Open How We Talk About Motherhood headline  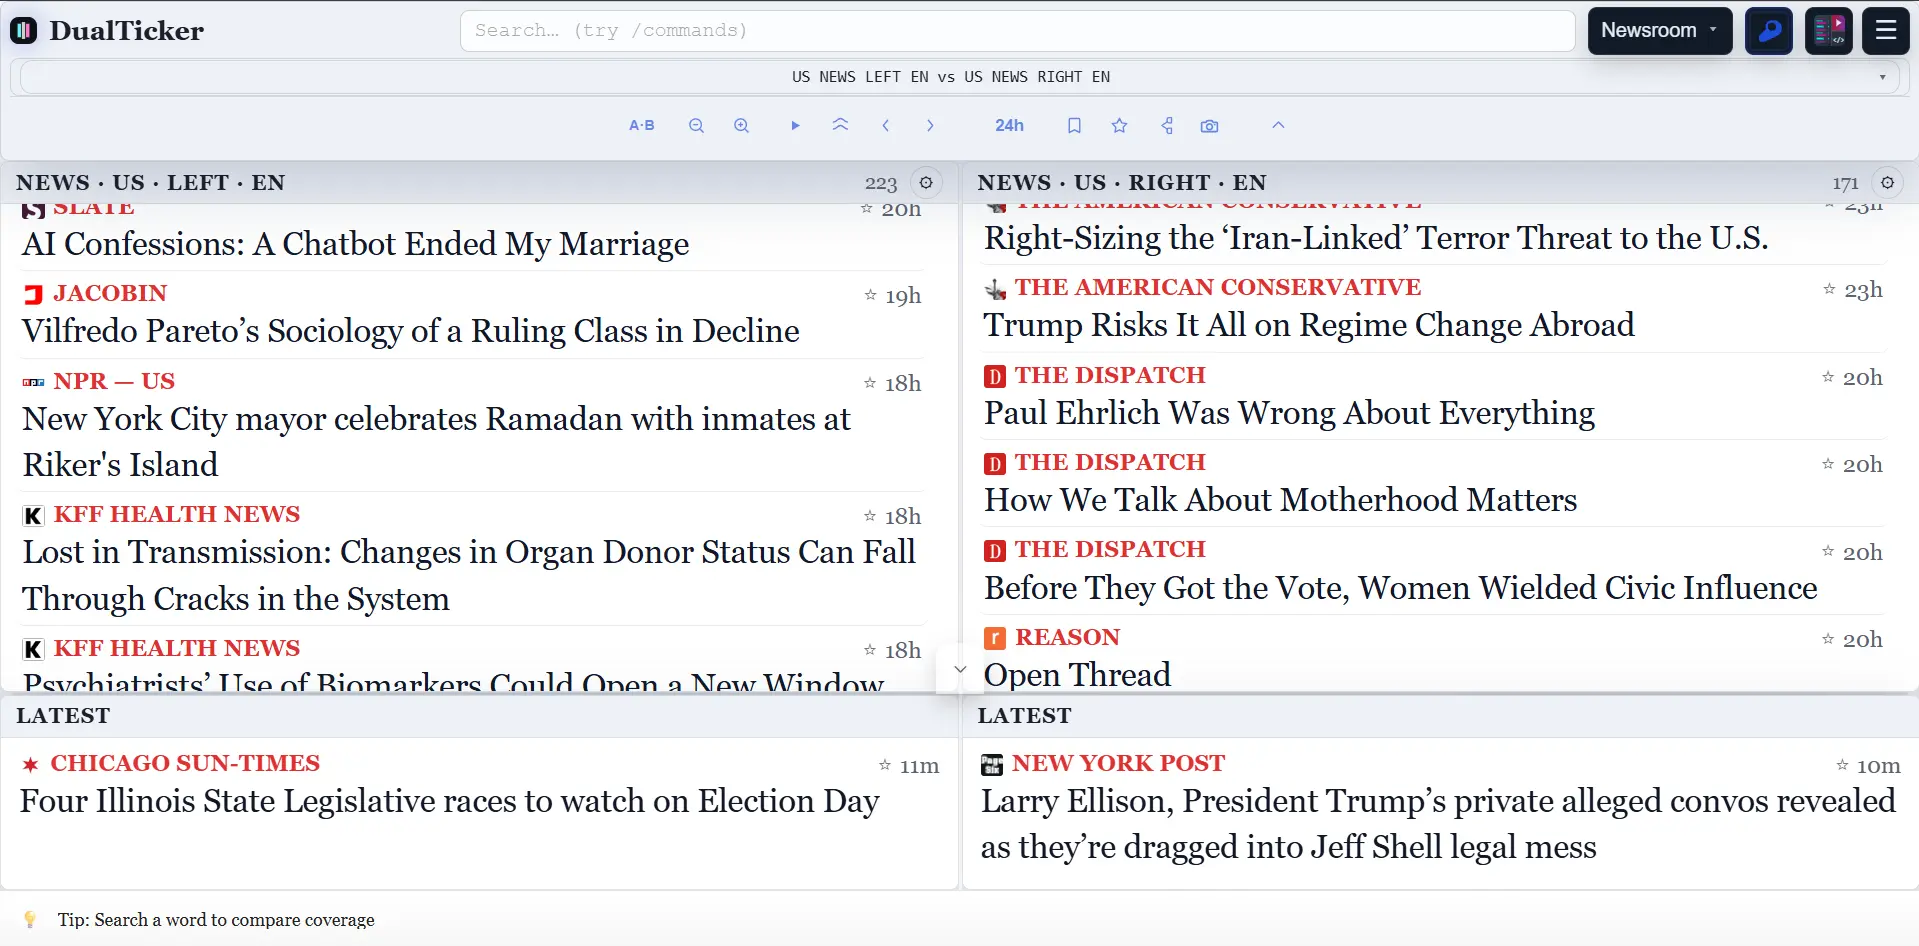(1280, 500)
